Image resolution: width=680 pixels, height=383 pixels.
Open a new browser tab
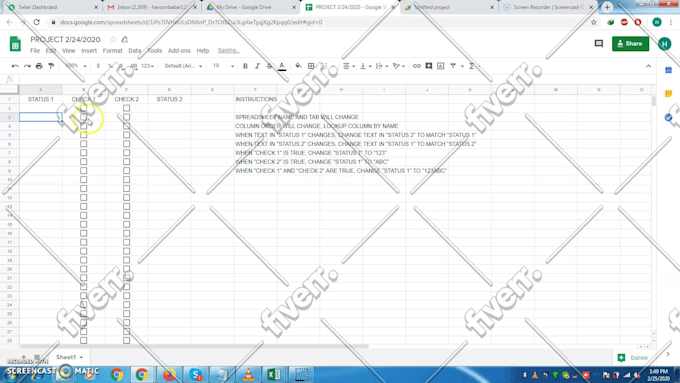[607, 7]
